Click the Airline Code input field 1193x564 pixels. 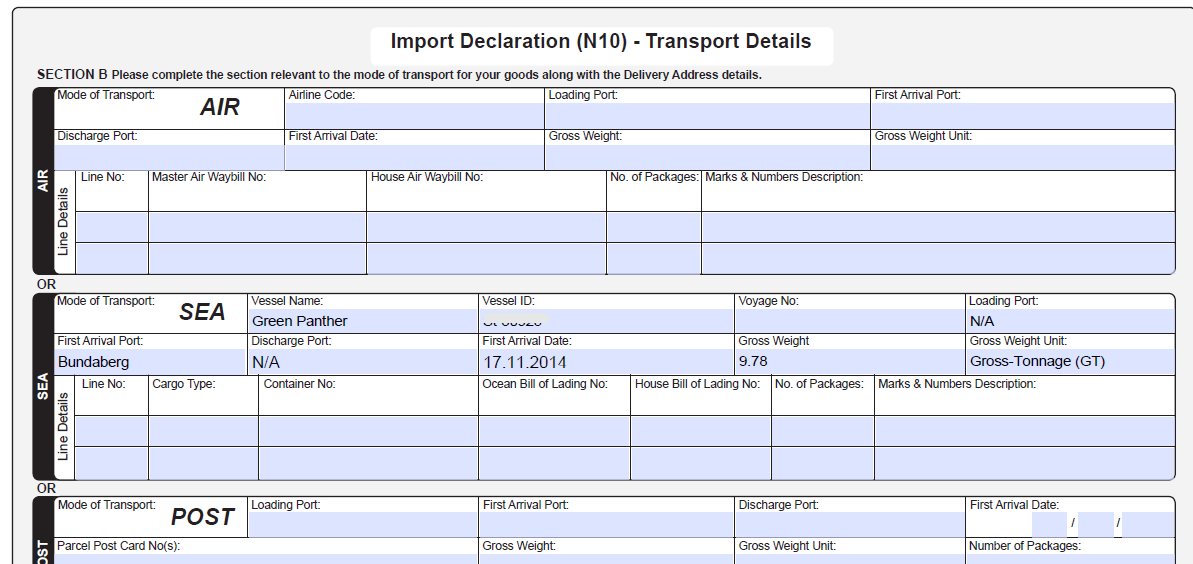coord(415,116)
